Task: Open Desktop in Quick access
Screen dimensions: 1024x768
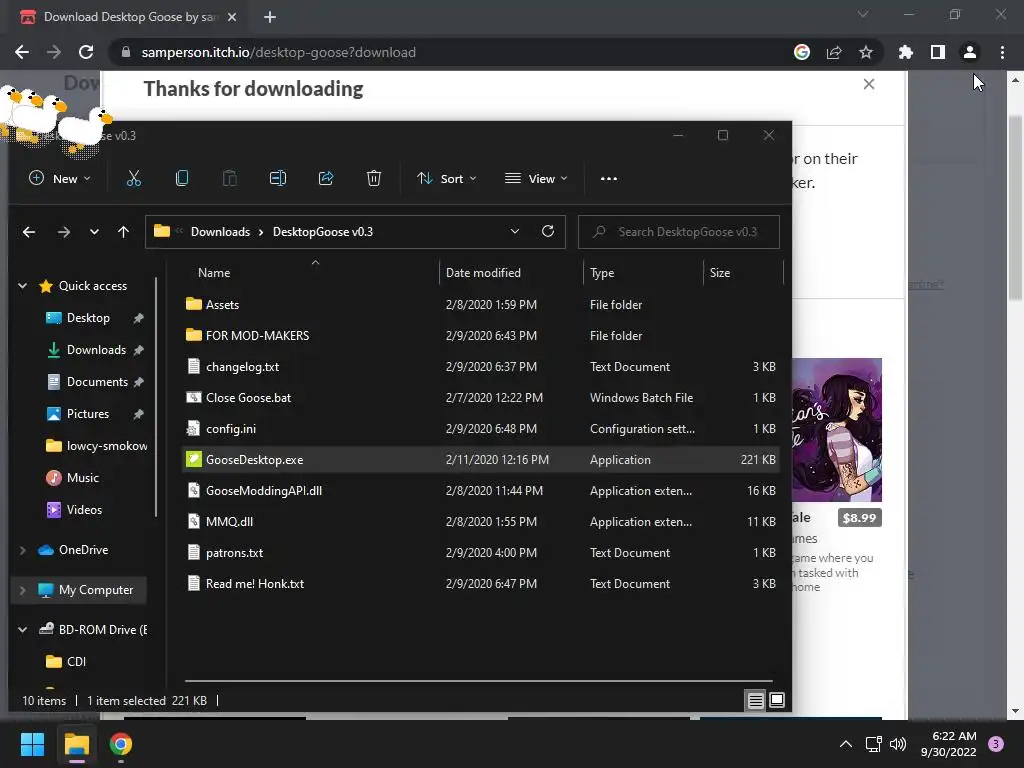Action: tap(87, 318)
